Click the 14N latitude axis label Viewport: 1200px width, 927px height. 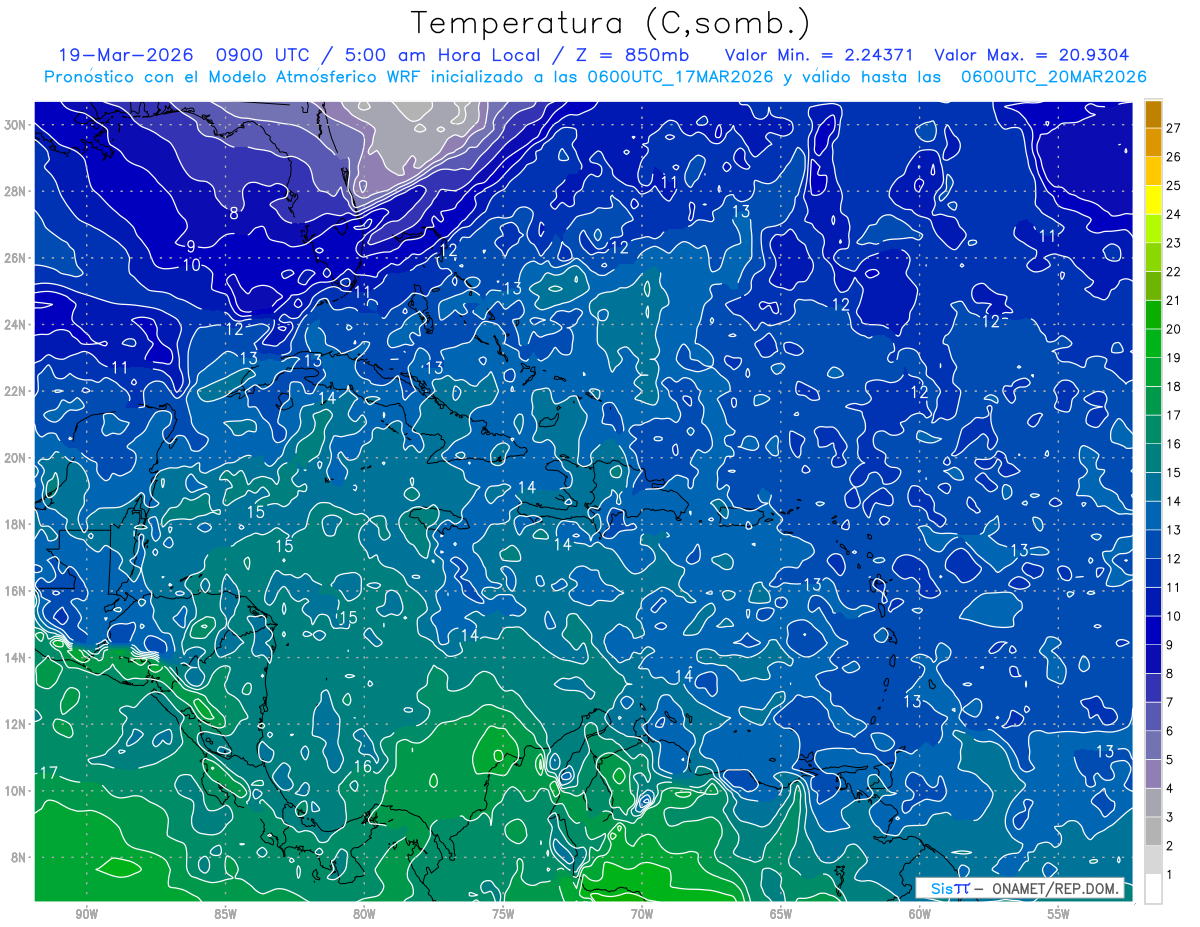tap(15, 658)
